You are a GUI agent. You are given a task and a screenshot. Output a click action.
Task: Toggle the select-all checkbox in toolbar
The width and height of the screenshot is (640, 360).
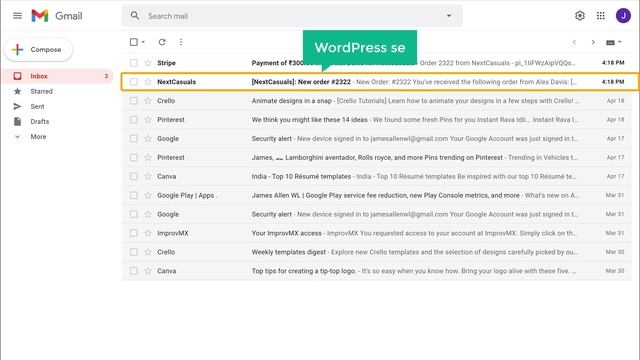click(133, 42)
